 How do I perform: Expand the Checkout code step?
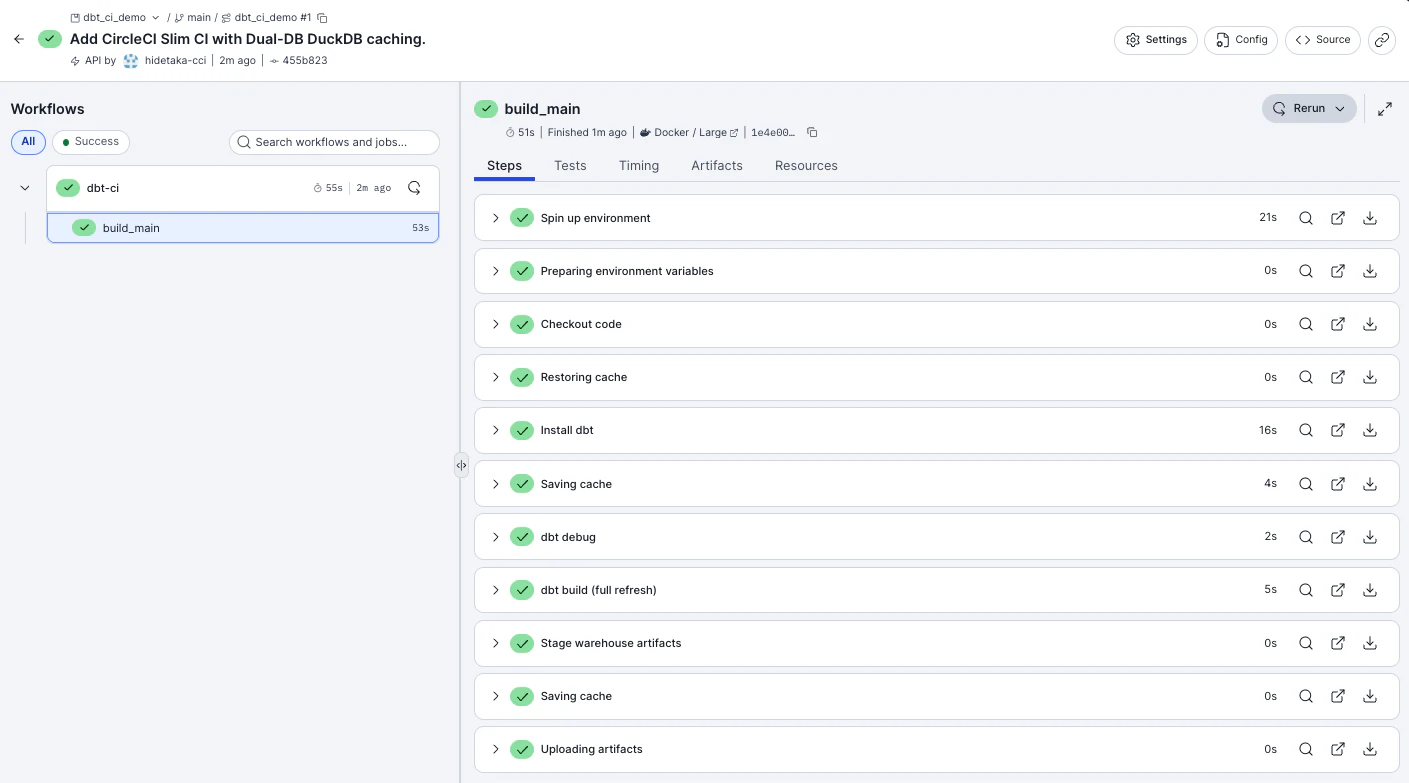495,324
